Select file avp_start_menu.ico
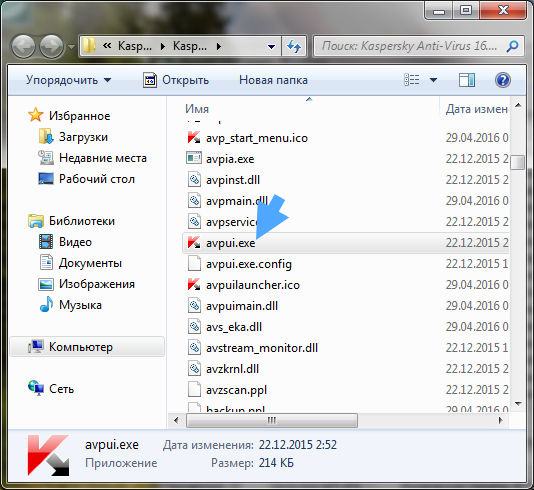Screen dimensions: 534x490 click(x=257, y=138)
